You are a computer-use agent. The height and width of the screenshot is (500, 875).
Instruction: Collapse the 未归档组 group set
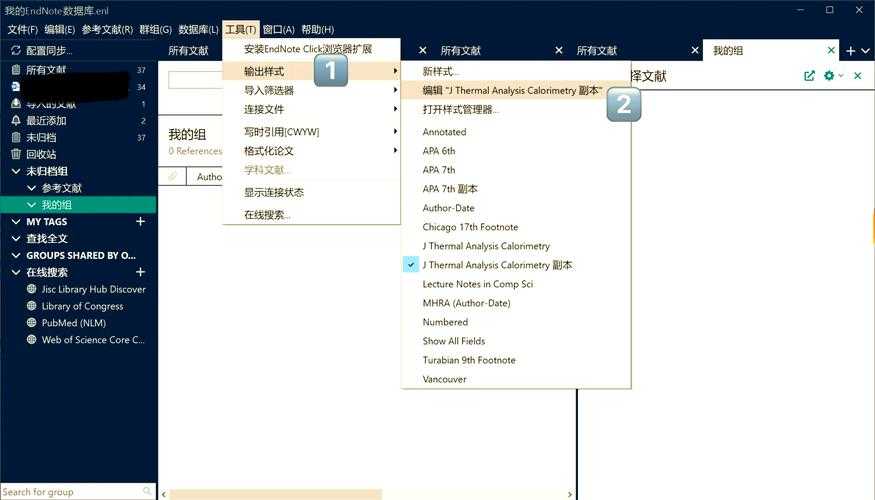click(16, 171)
